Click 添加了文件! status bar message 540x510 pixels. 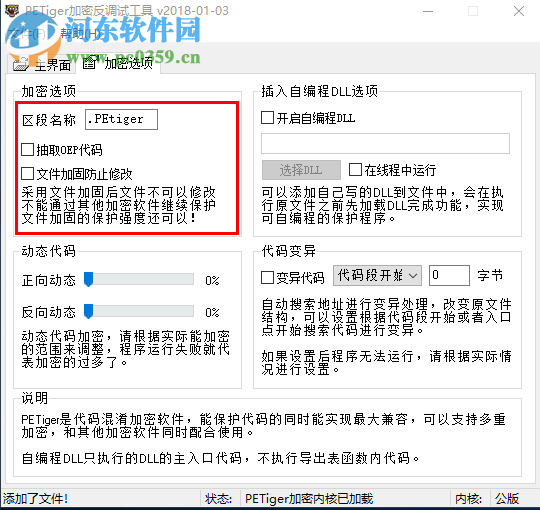pyautogui.click(x=35, y=499)
